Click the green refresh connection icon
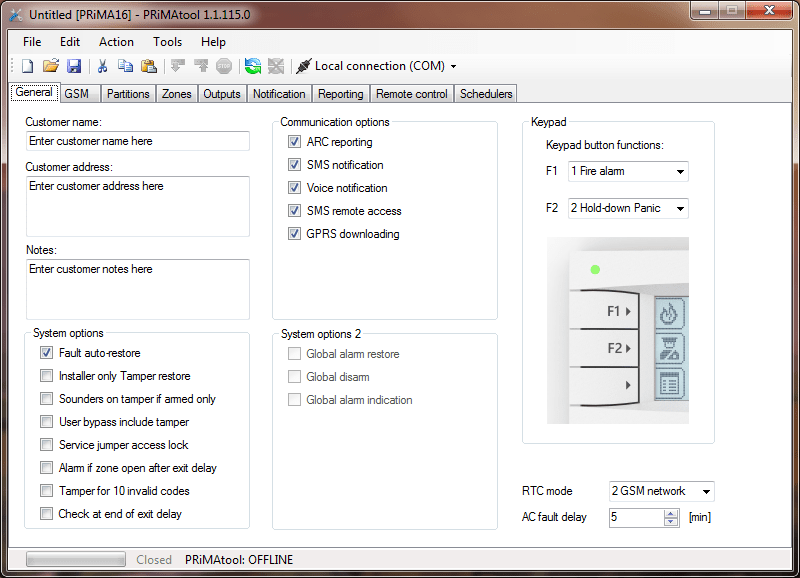Viewport: 800px width, 578px height. (x=253, y=66)
